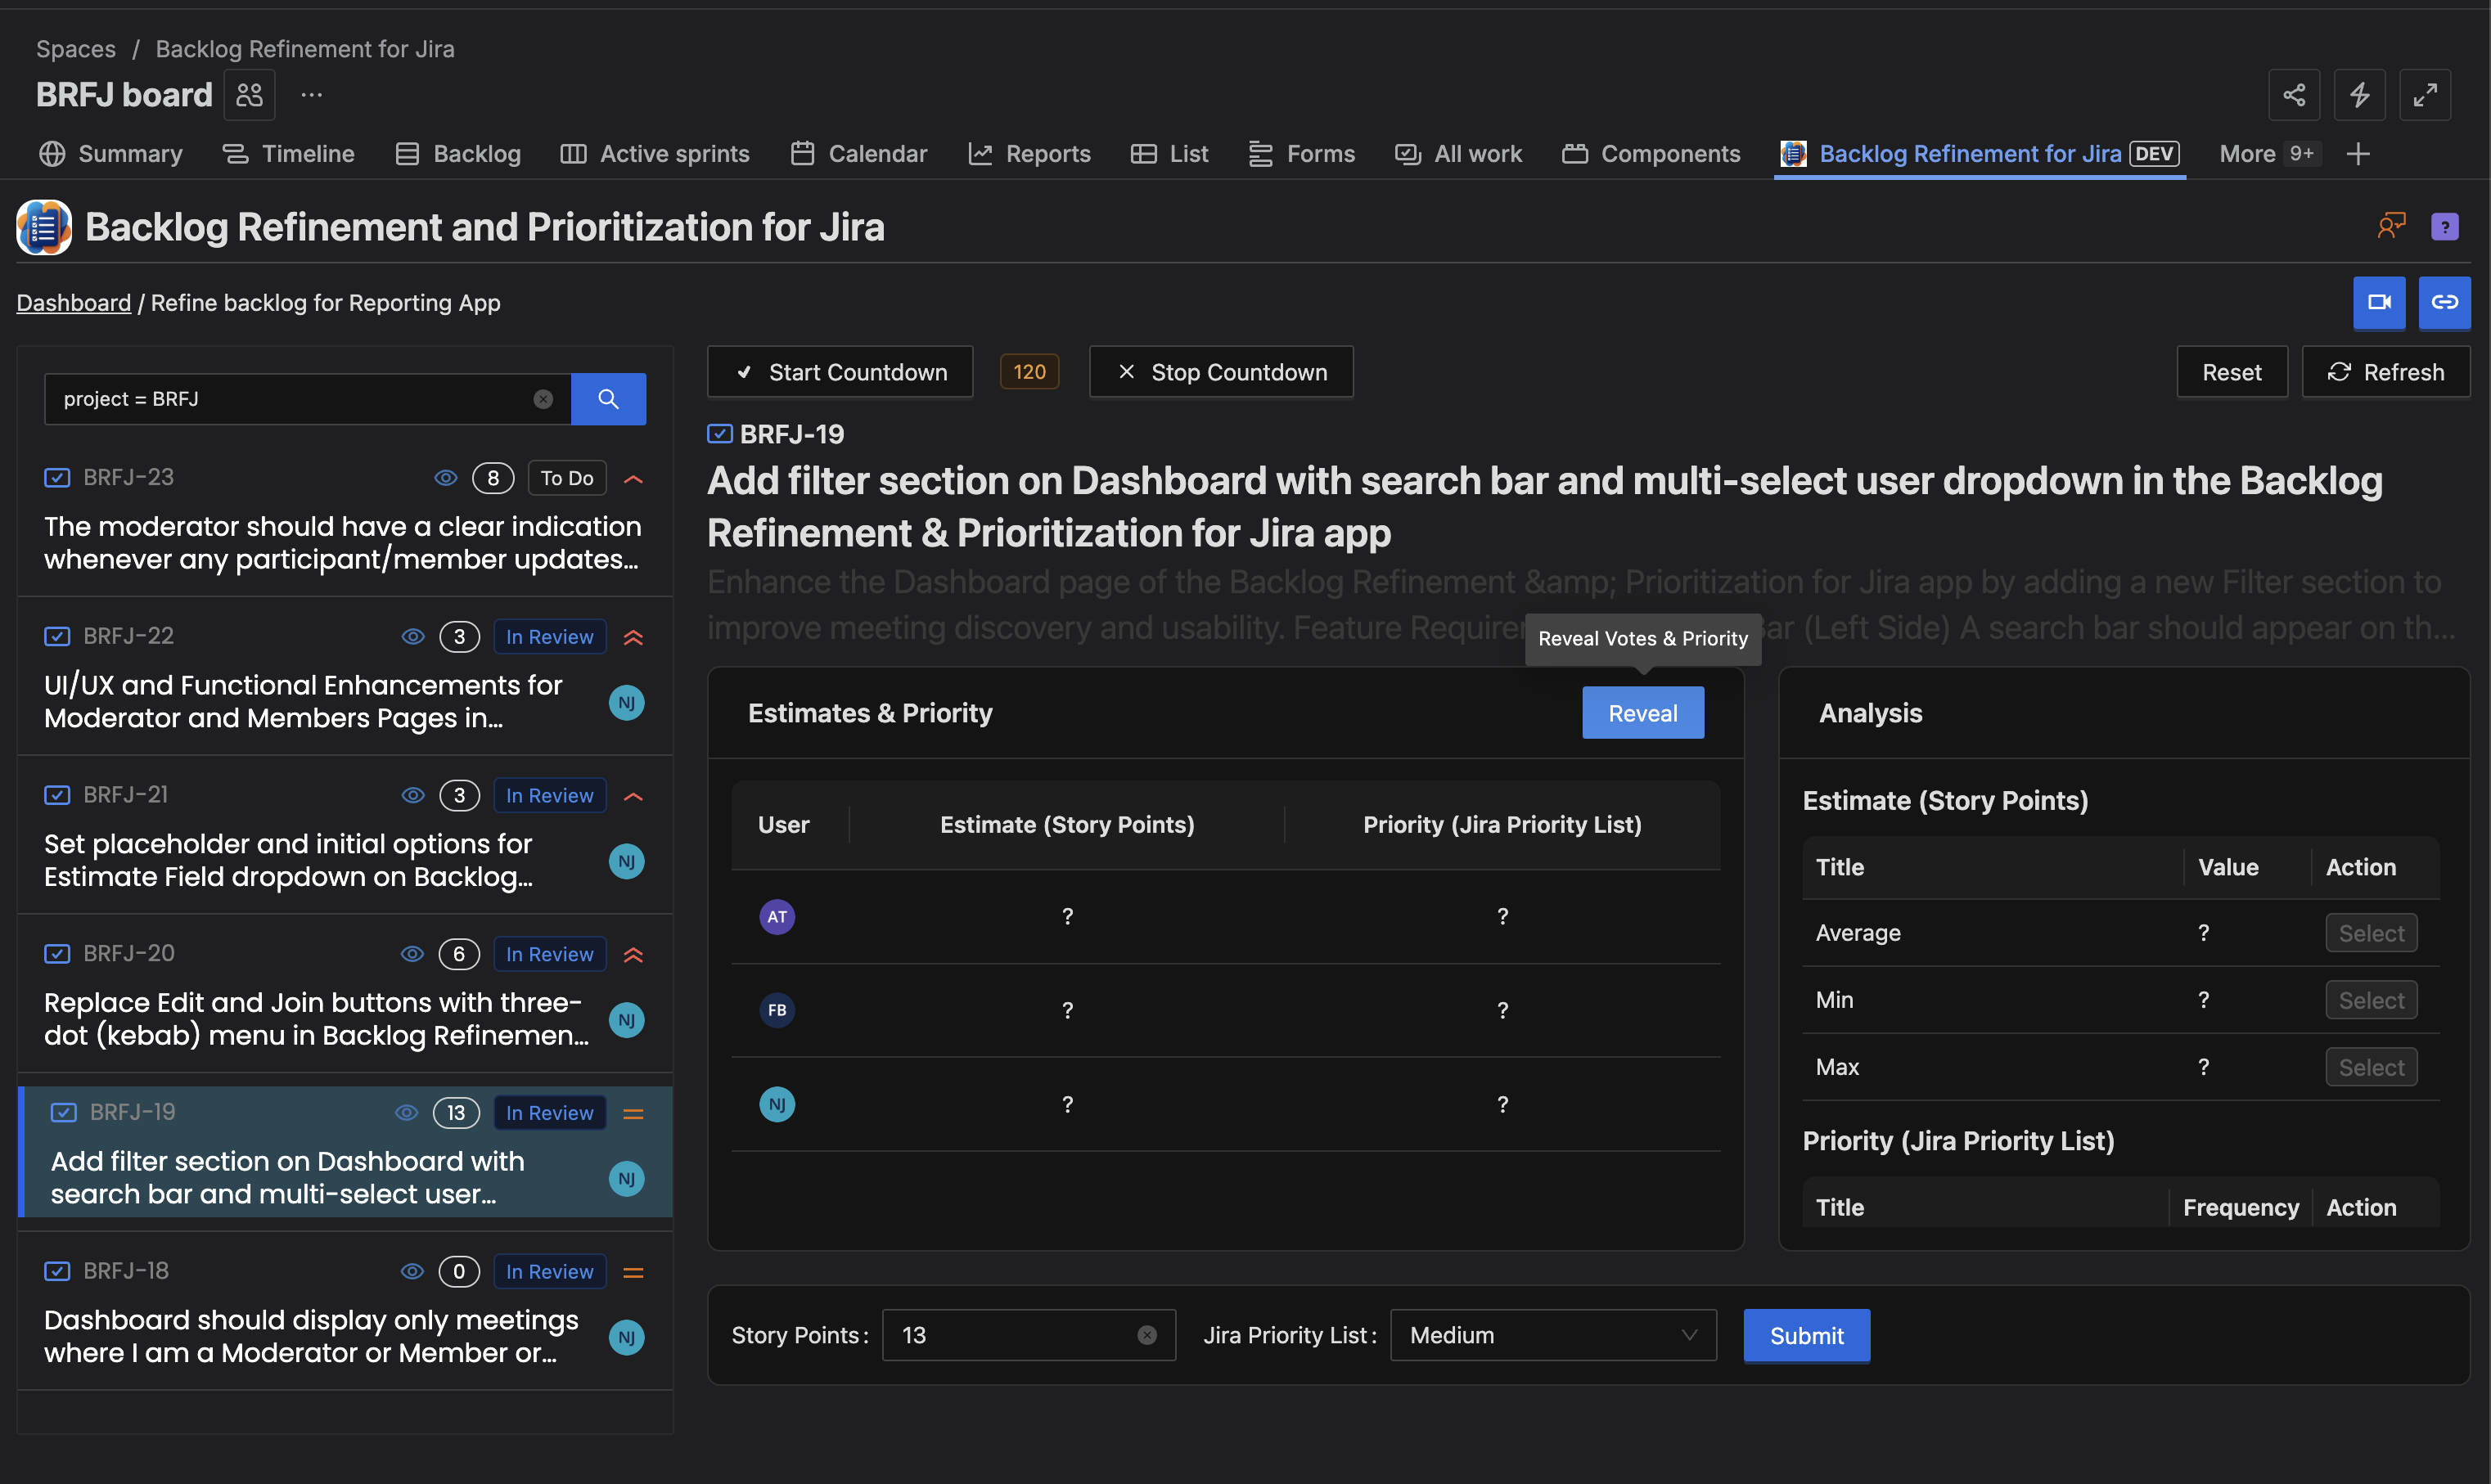The width and height of the screenshot is (2491, 1484).
Task: Expand the More 9+ tabs menu
Action: (2266, 154)
